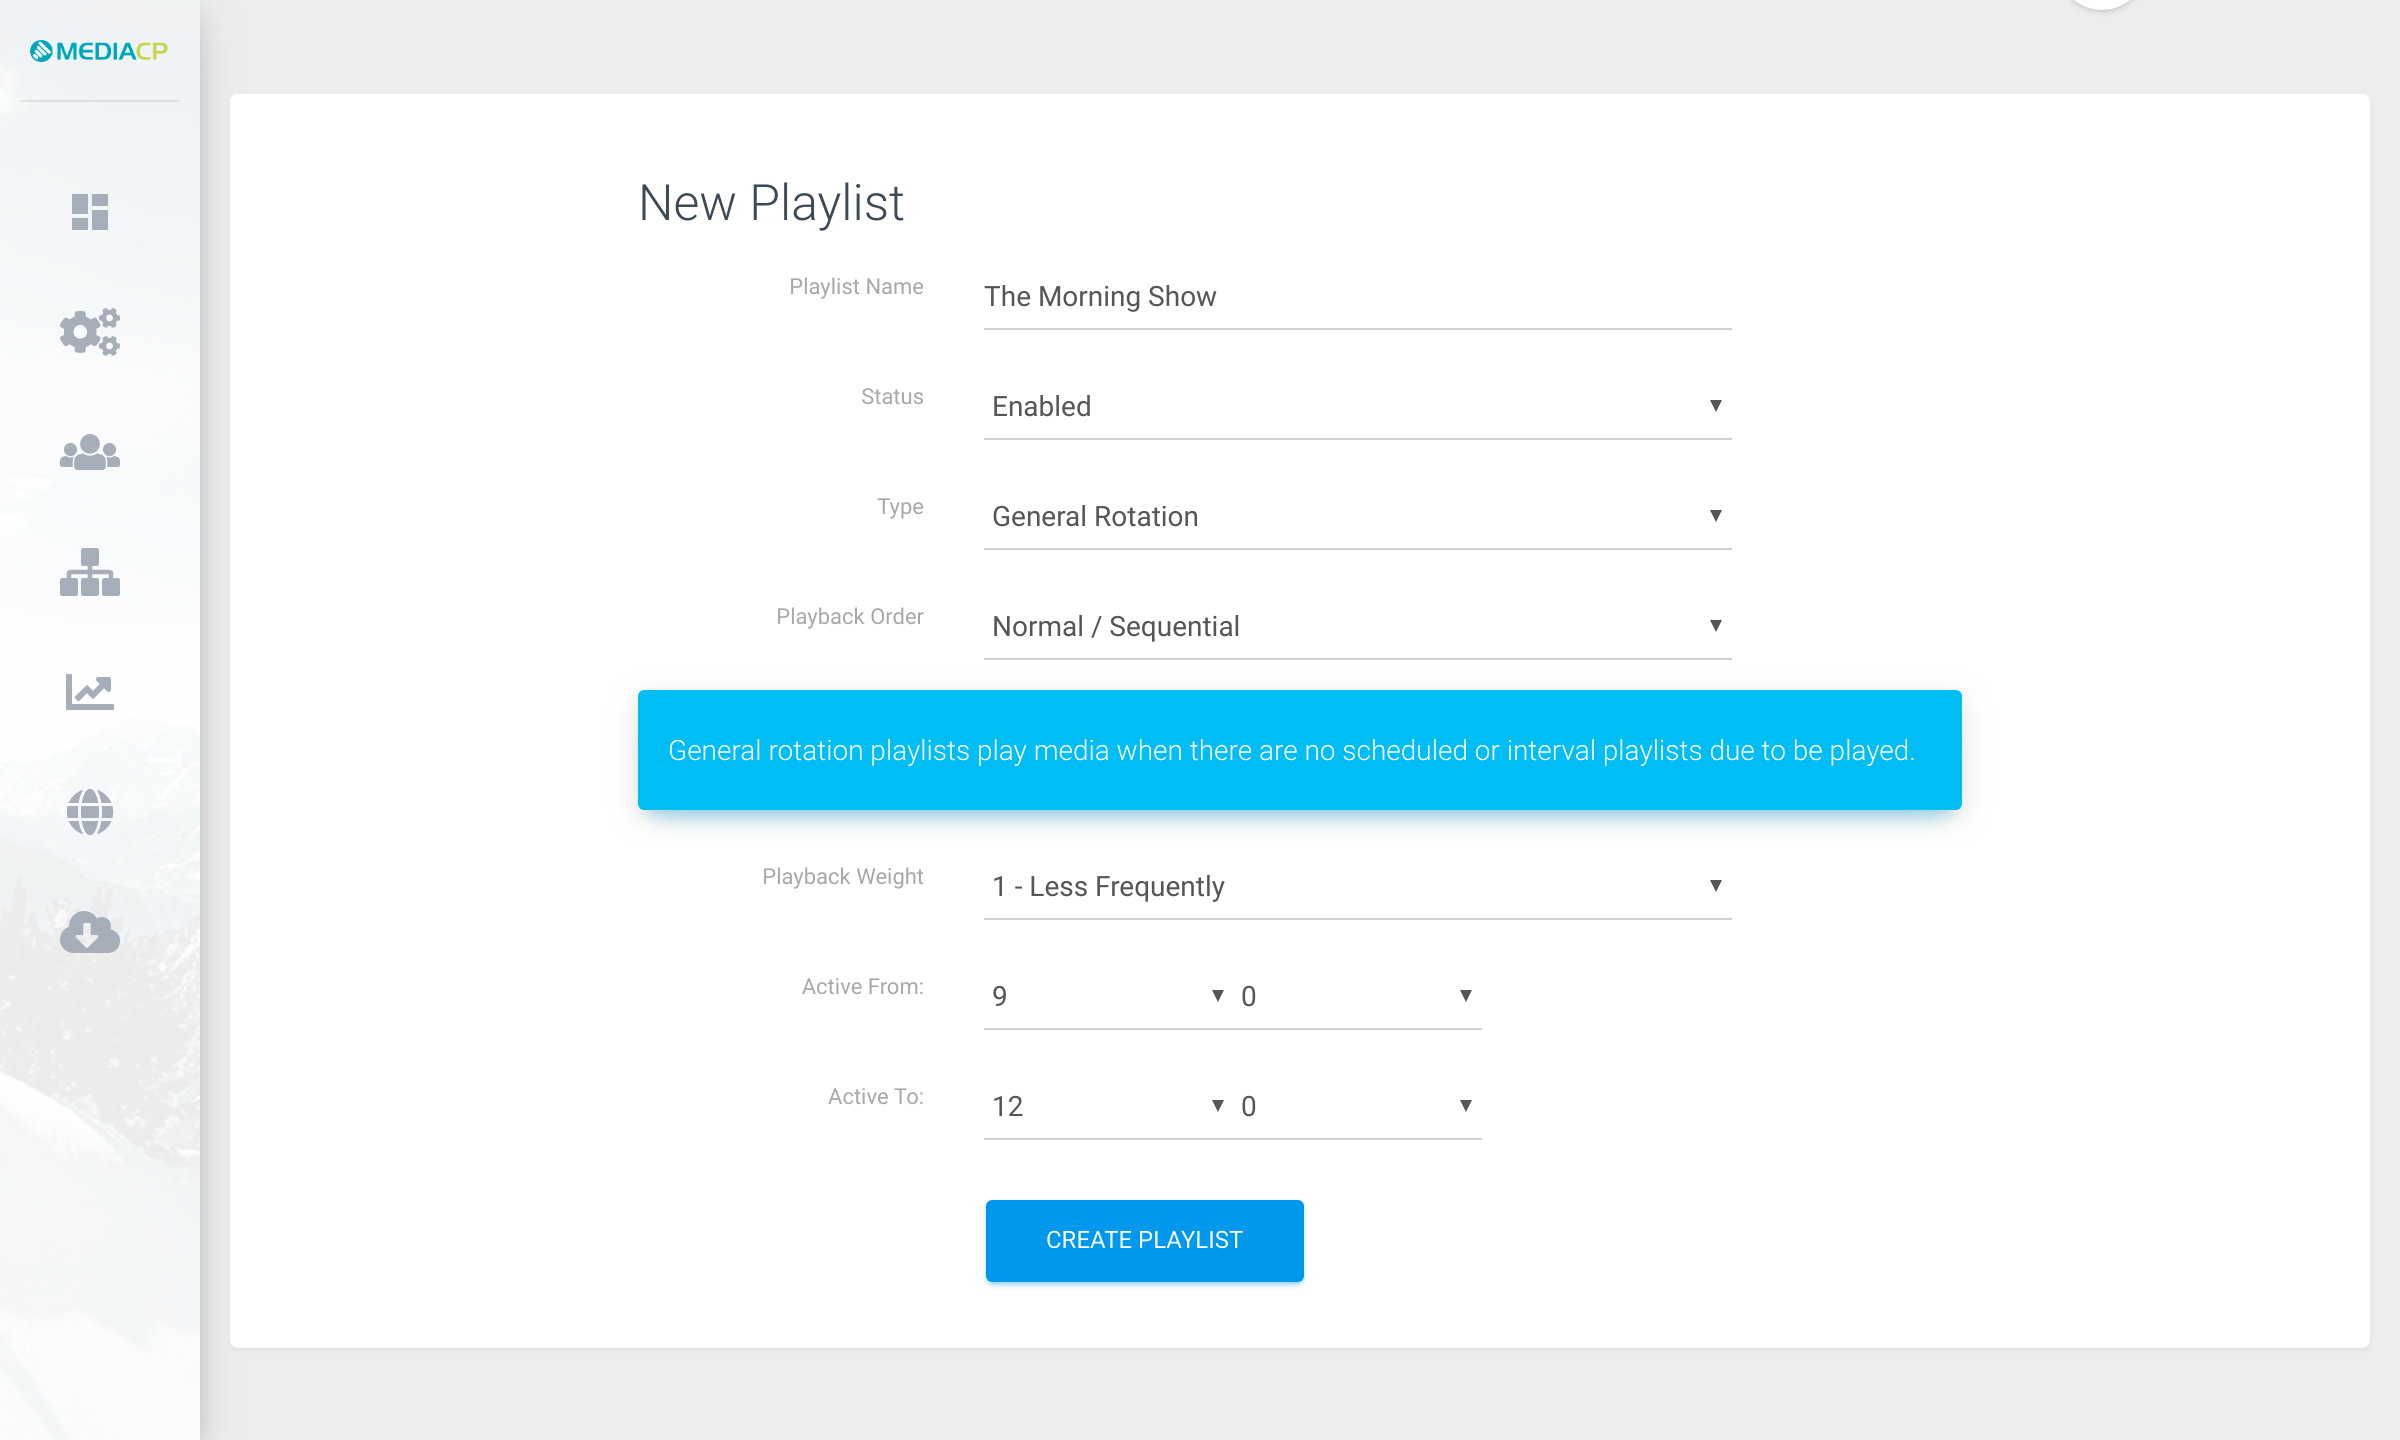Select the Active To hour dropdown
Viewport: 2400px width, 1440px height.
[x=1108, y=1107]
